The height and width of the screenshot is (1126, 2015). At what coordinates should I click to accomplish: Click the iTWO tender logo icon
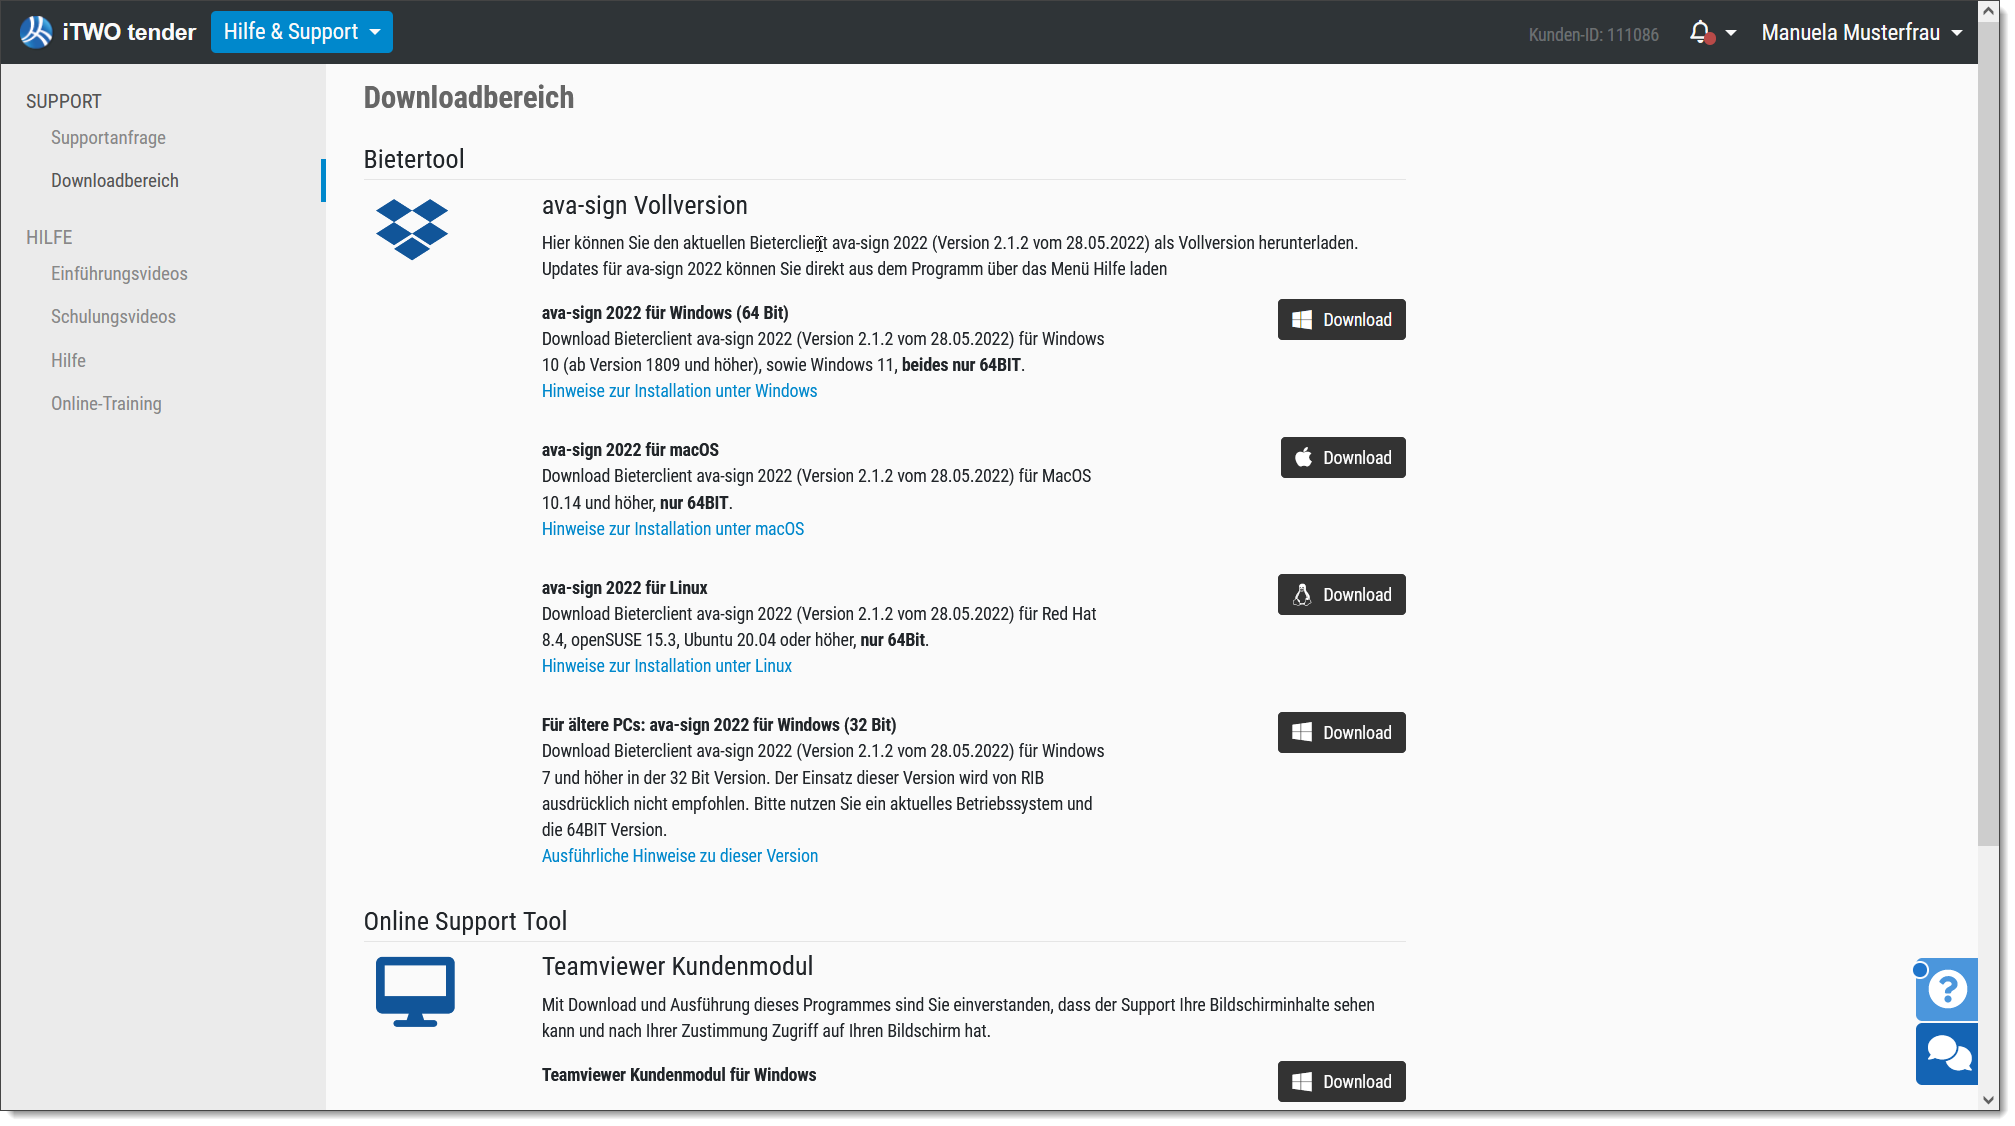35,31
